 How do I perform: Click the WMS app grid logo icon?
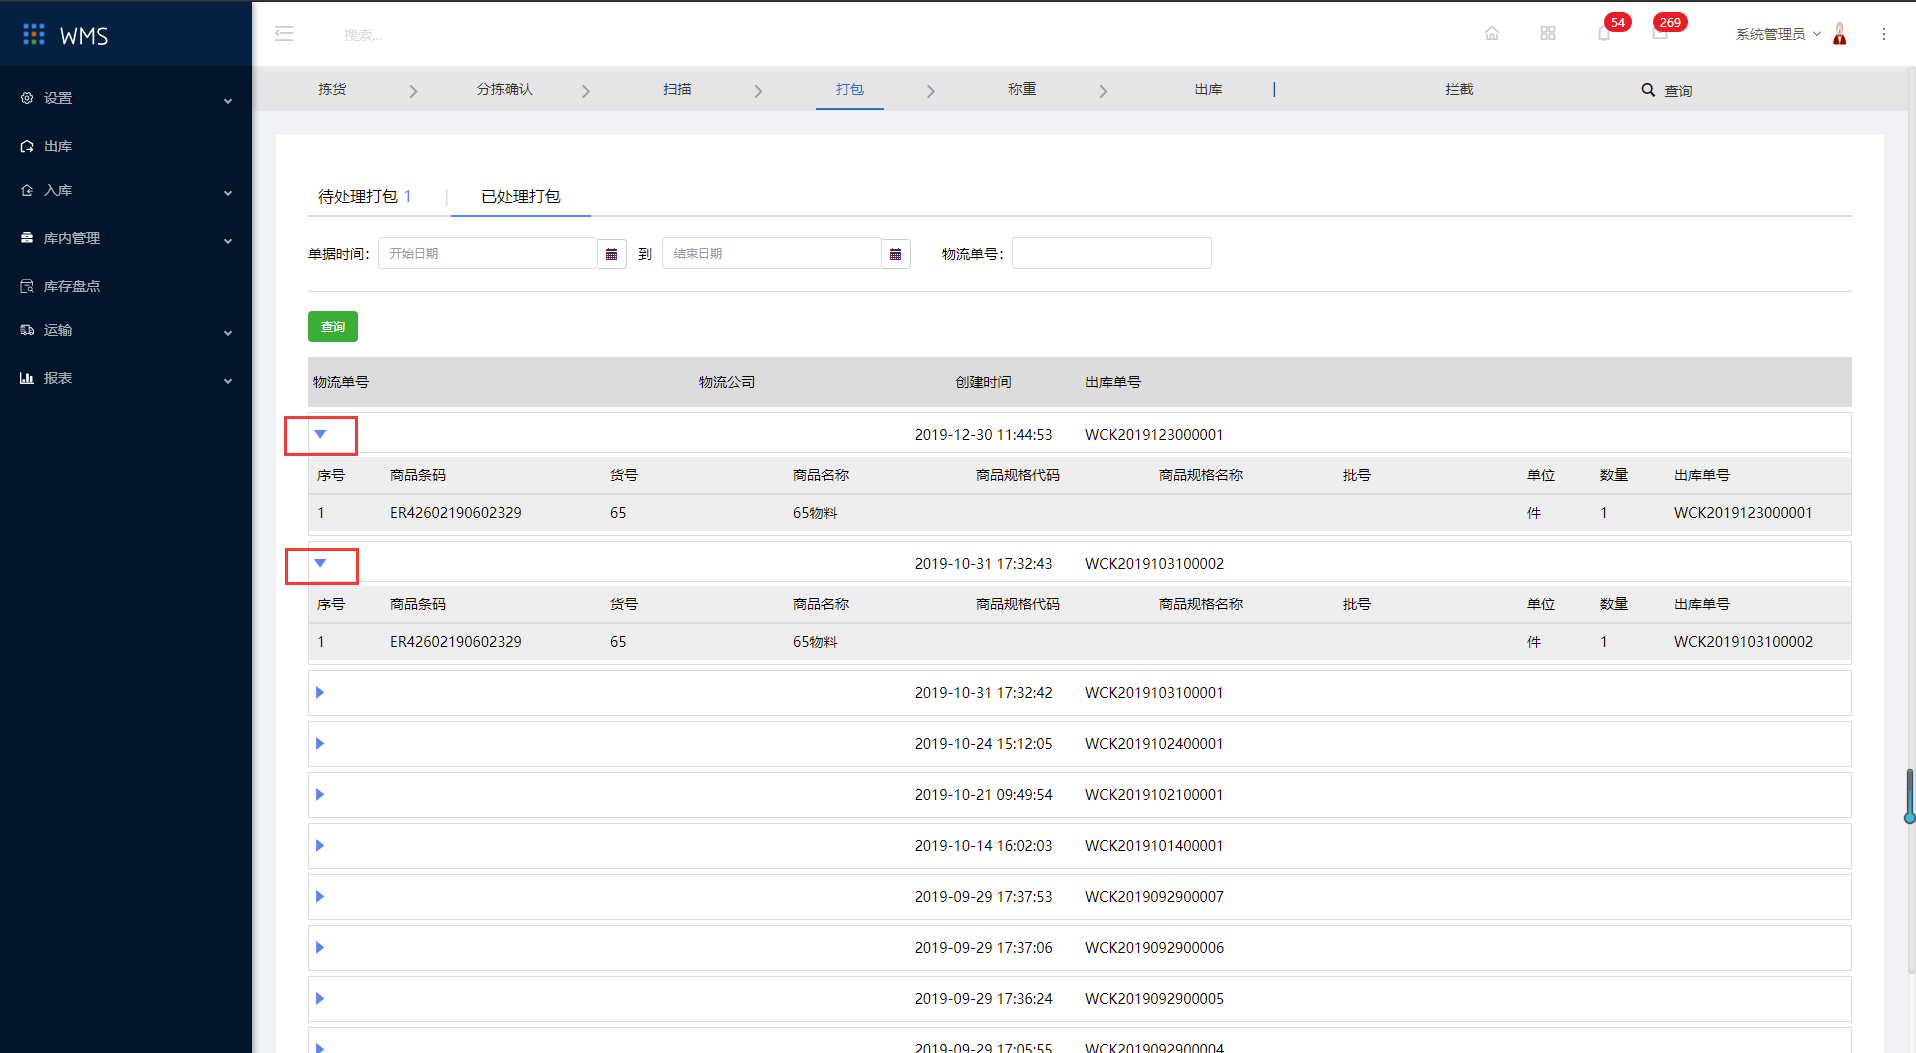click(x=34, y=35)
